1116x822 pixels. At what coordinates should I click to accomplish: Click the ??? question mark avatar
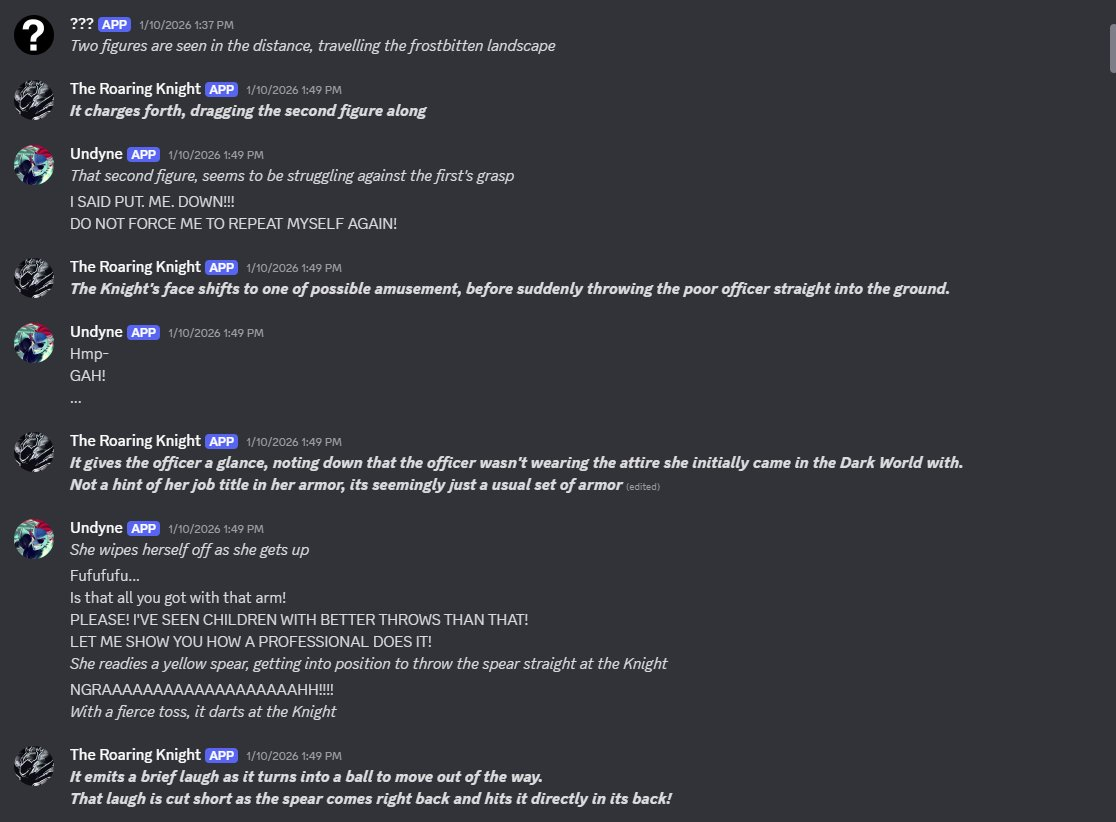coord(34,35)
